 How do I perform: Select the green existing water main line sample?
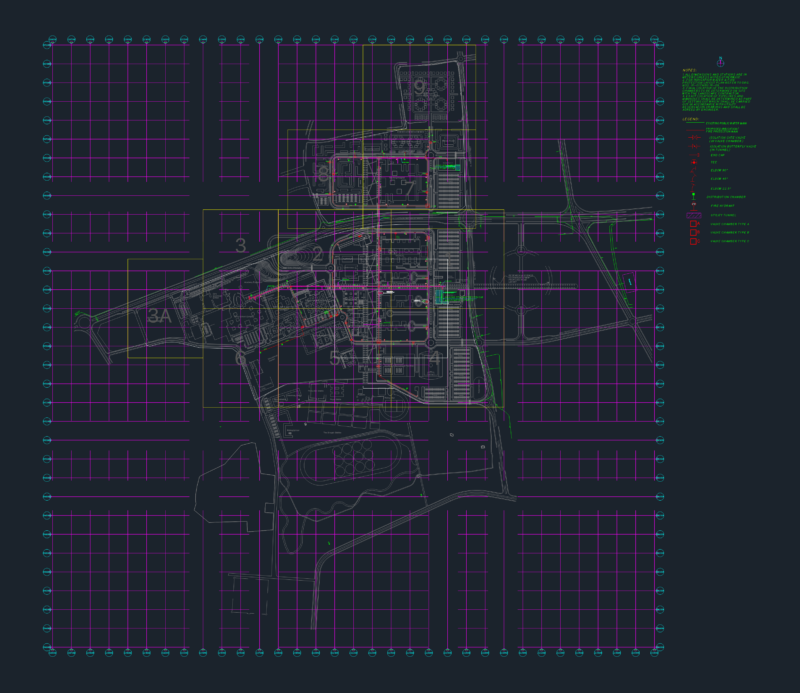click(x=694, y=123)
